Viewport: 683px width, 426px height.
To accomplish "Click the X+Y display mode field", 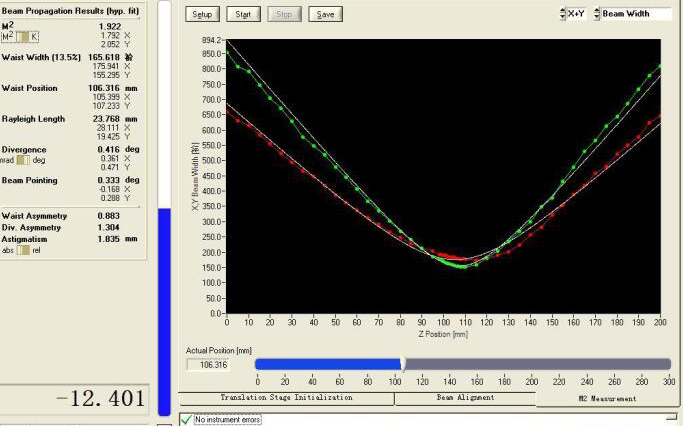I will click(x=578, y=14).
